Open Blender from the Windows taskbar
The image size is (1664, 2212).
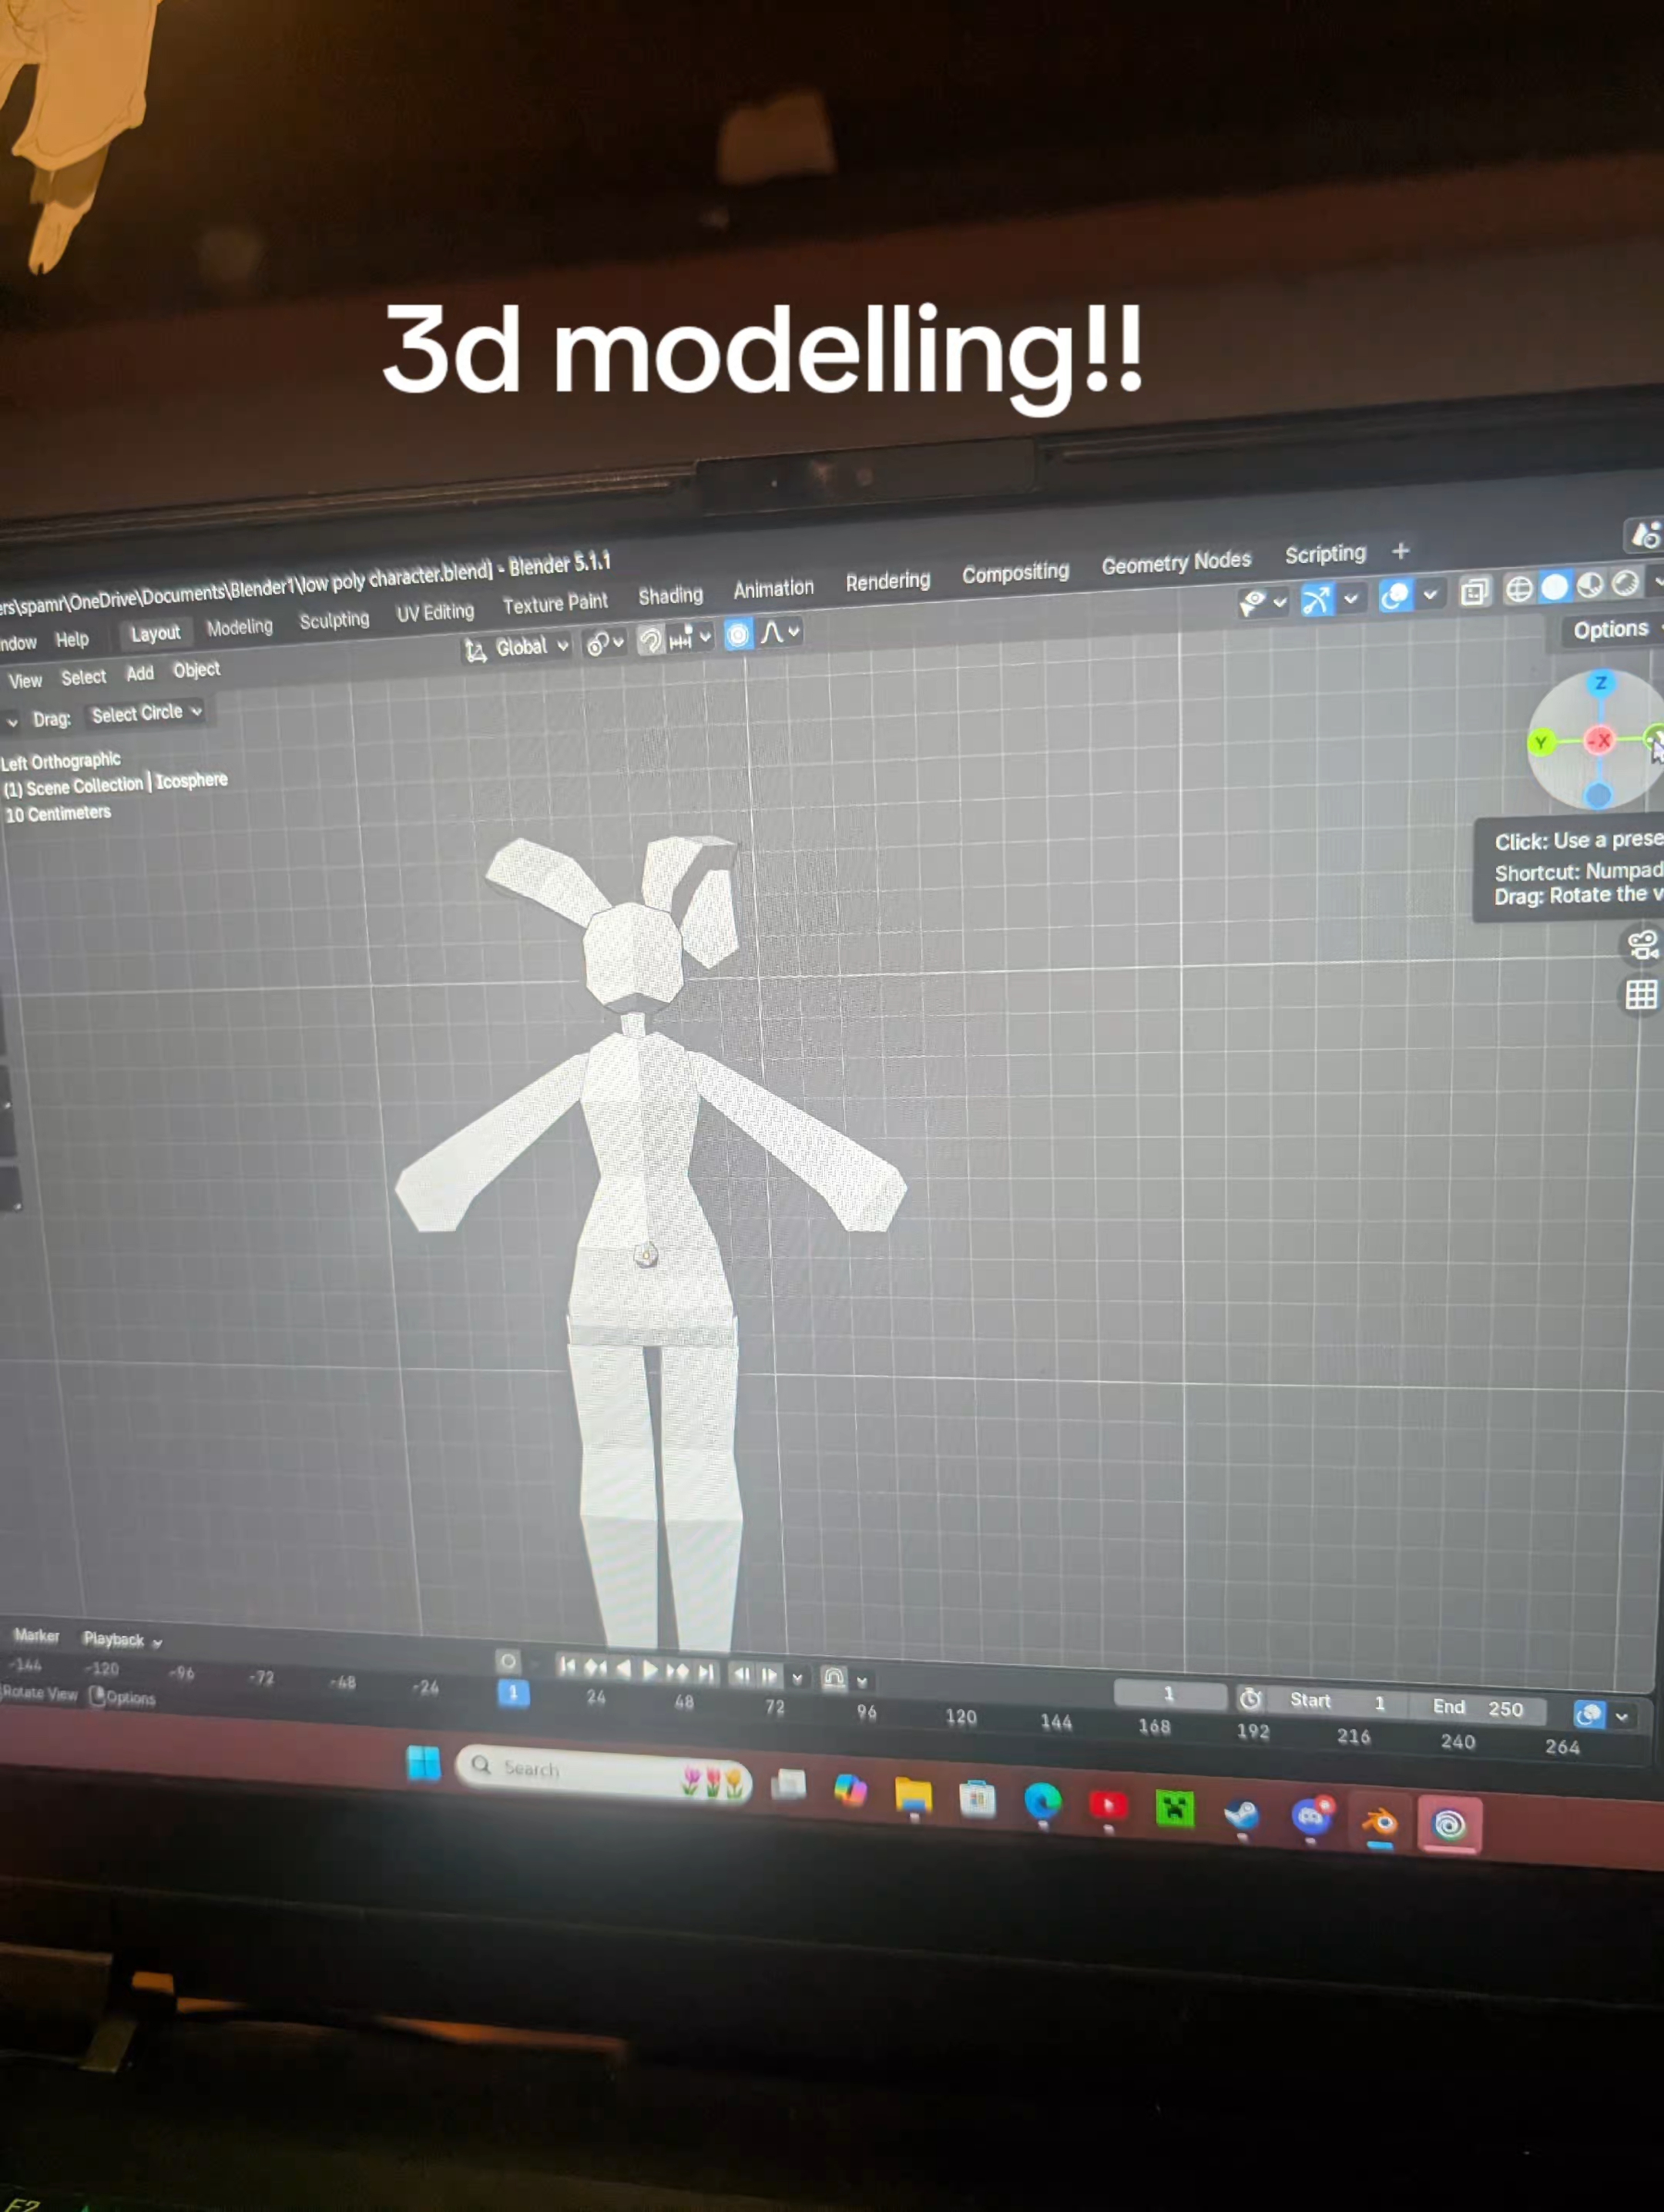click(1379, 1822)
